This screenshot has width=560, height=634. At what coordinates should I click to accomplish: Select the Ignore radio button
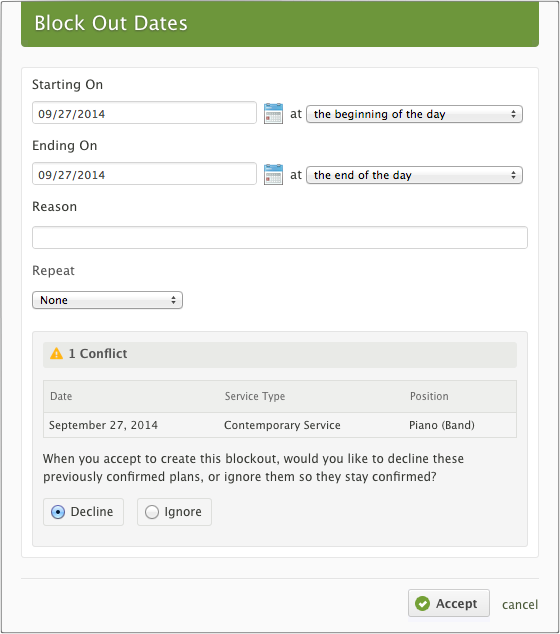click(152, 512)
